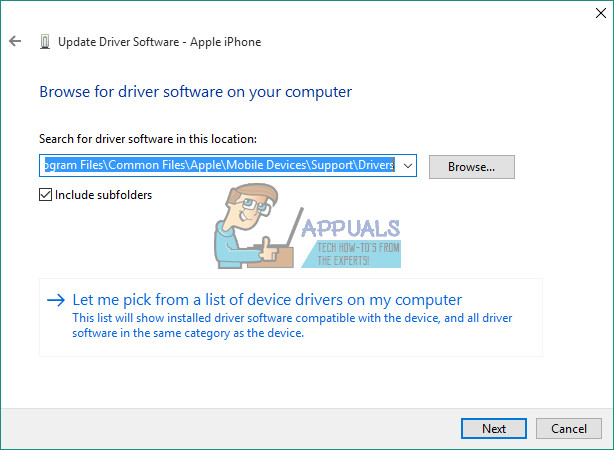Toggle the Include subfolders checkbox
The image size is (614, 450).
pyautogui.click(x=45, y=195)
